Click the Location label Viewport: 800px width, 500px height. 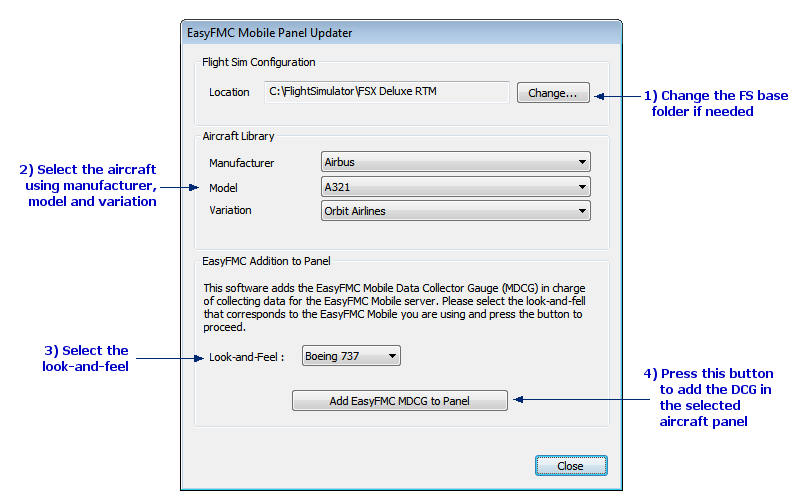click(229, 92)
